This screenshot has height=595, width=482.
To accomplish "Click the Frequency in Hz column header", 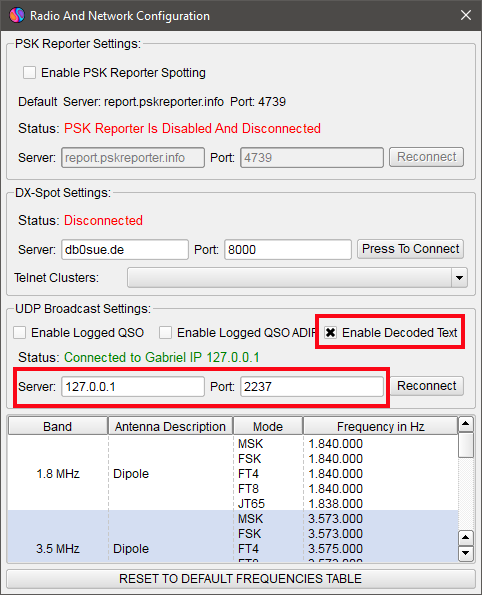I will (381, 427).
